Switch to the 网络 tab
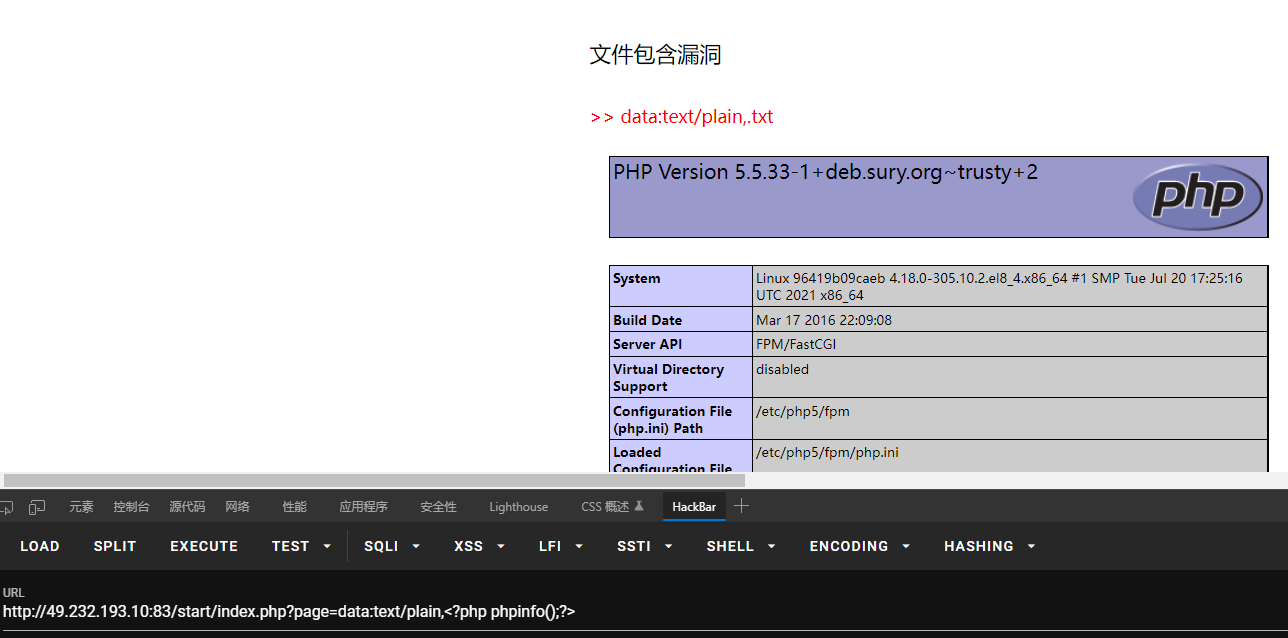 click(x=237, y=507)
